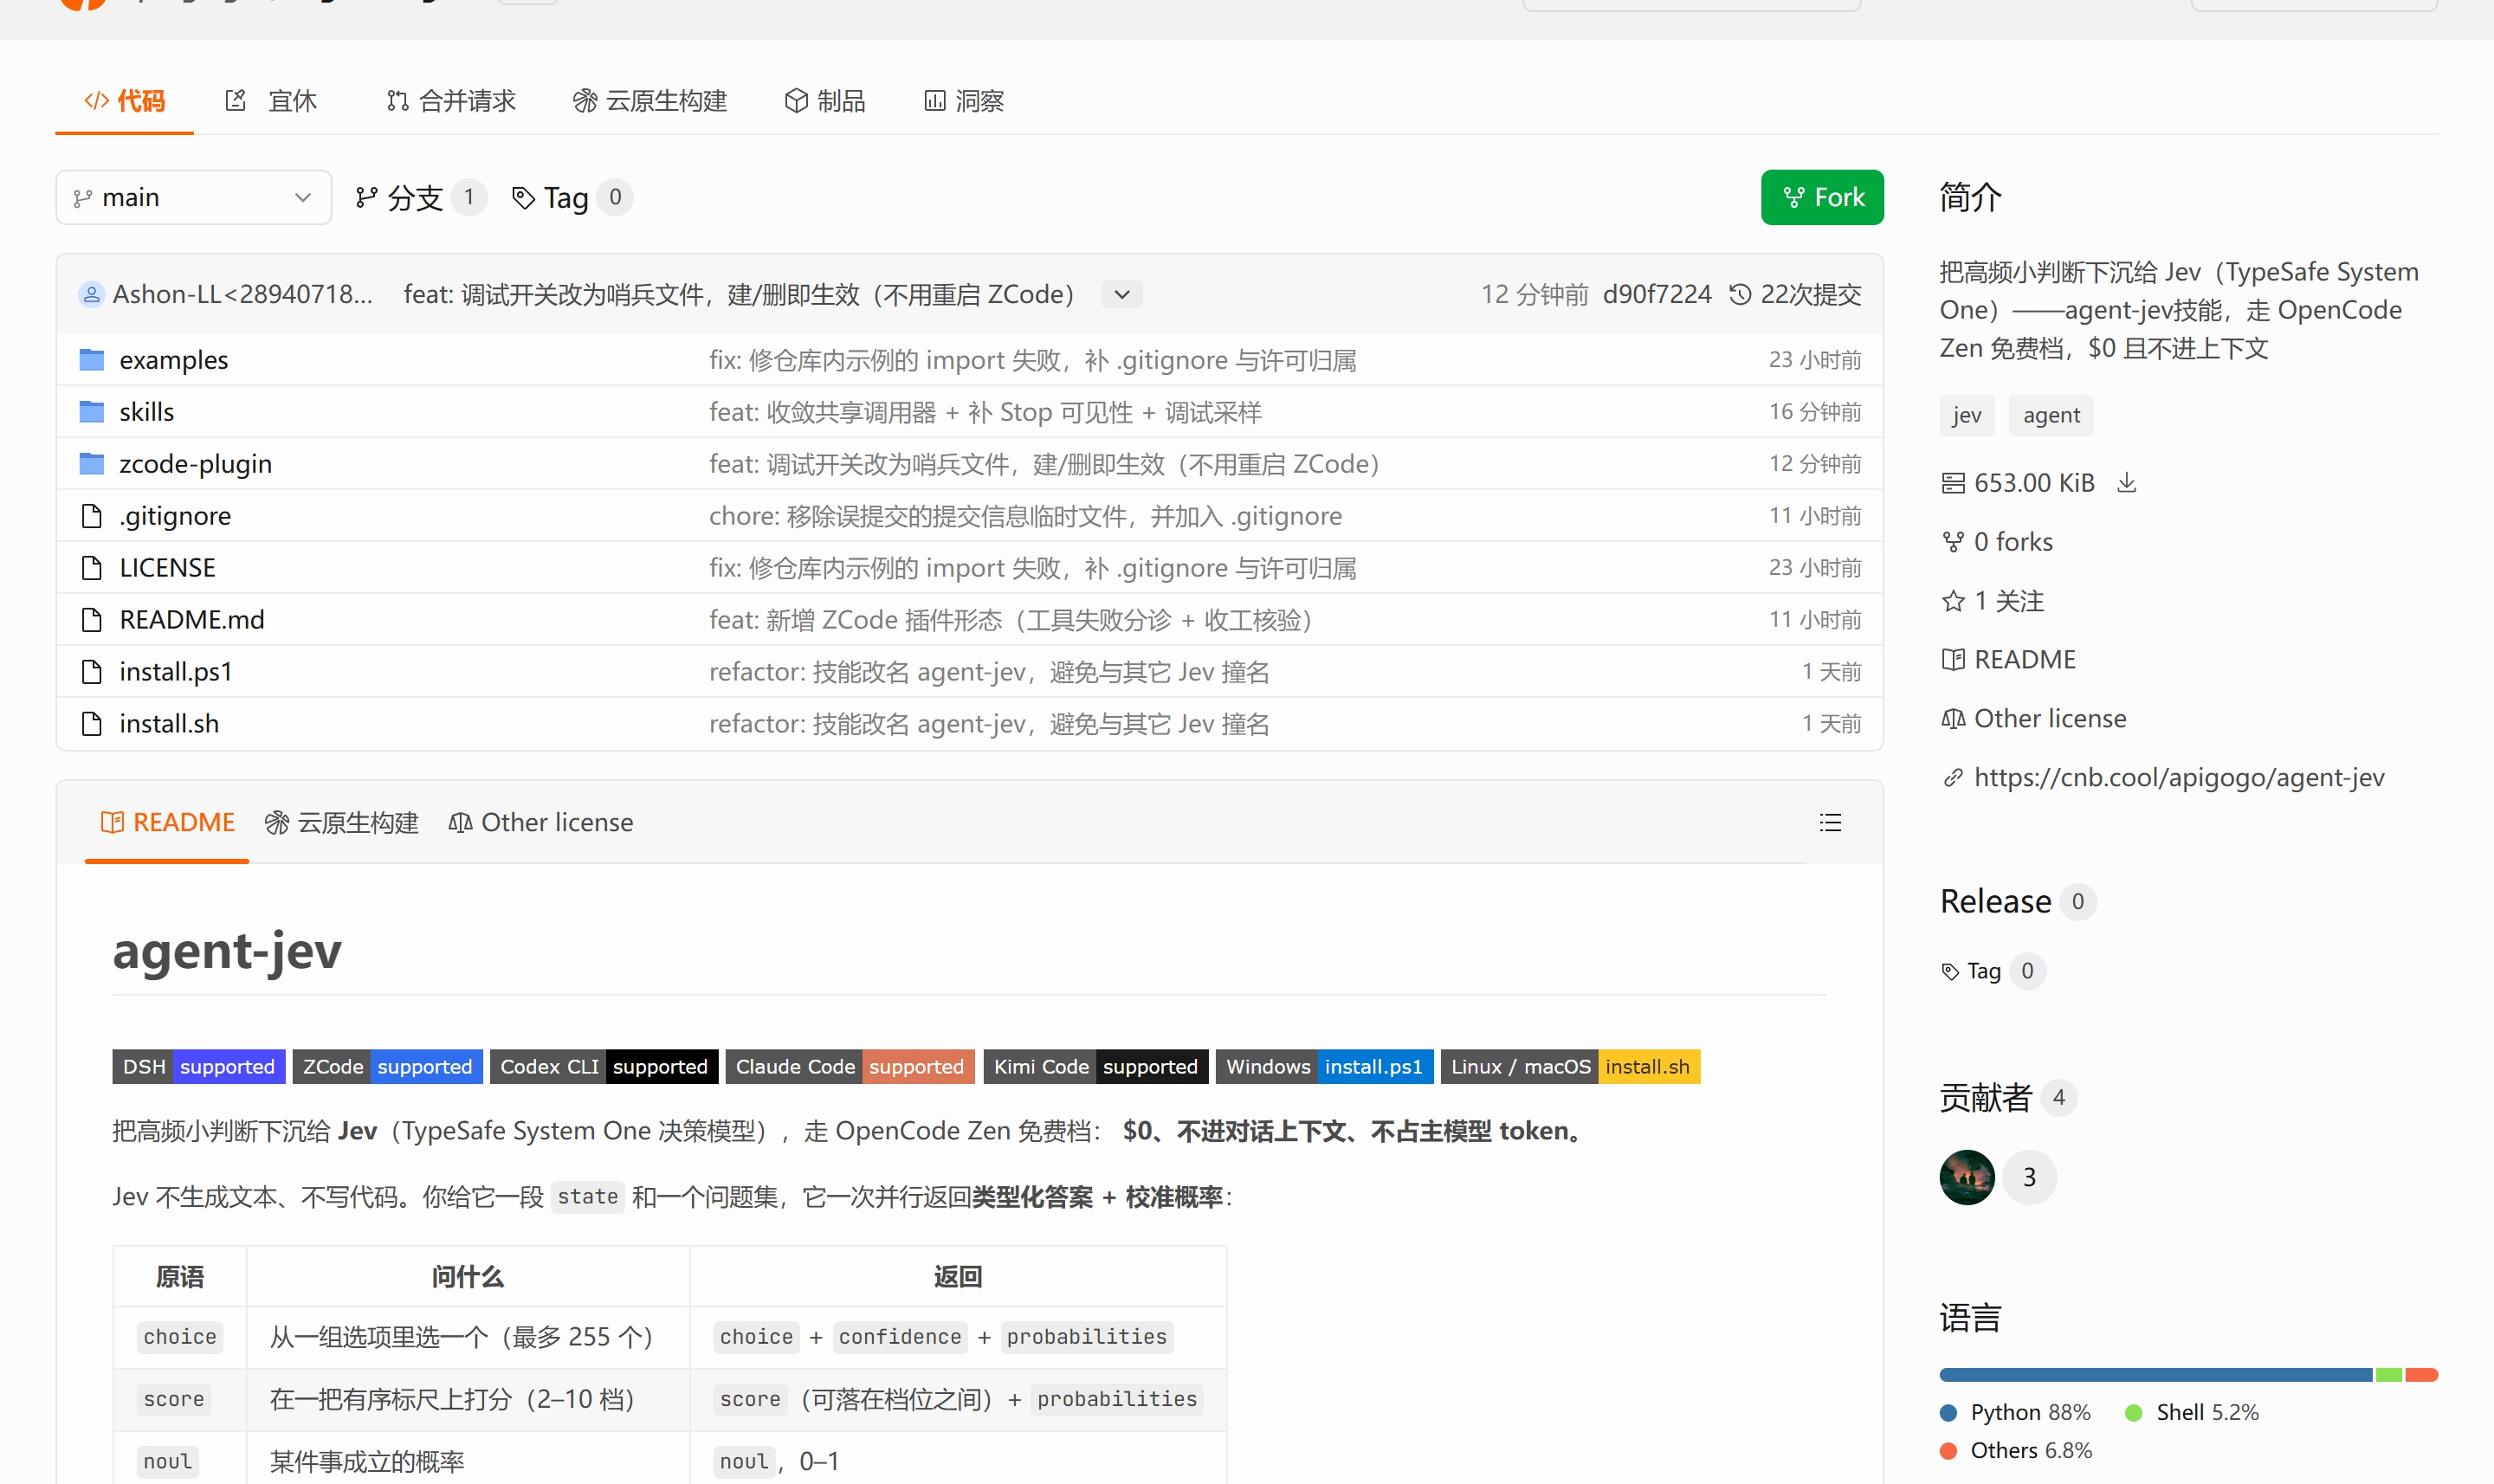This screenshot has width=2494, height=1484.
Task: View the 22次提交 commit history
Action: tap(1795, 294)
